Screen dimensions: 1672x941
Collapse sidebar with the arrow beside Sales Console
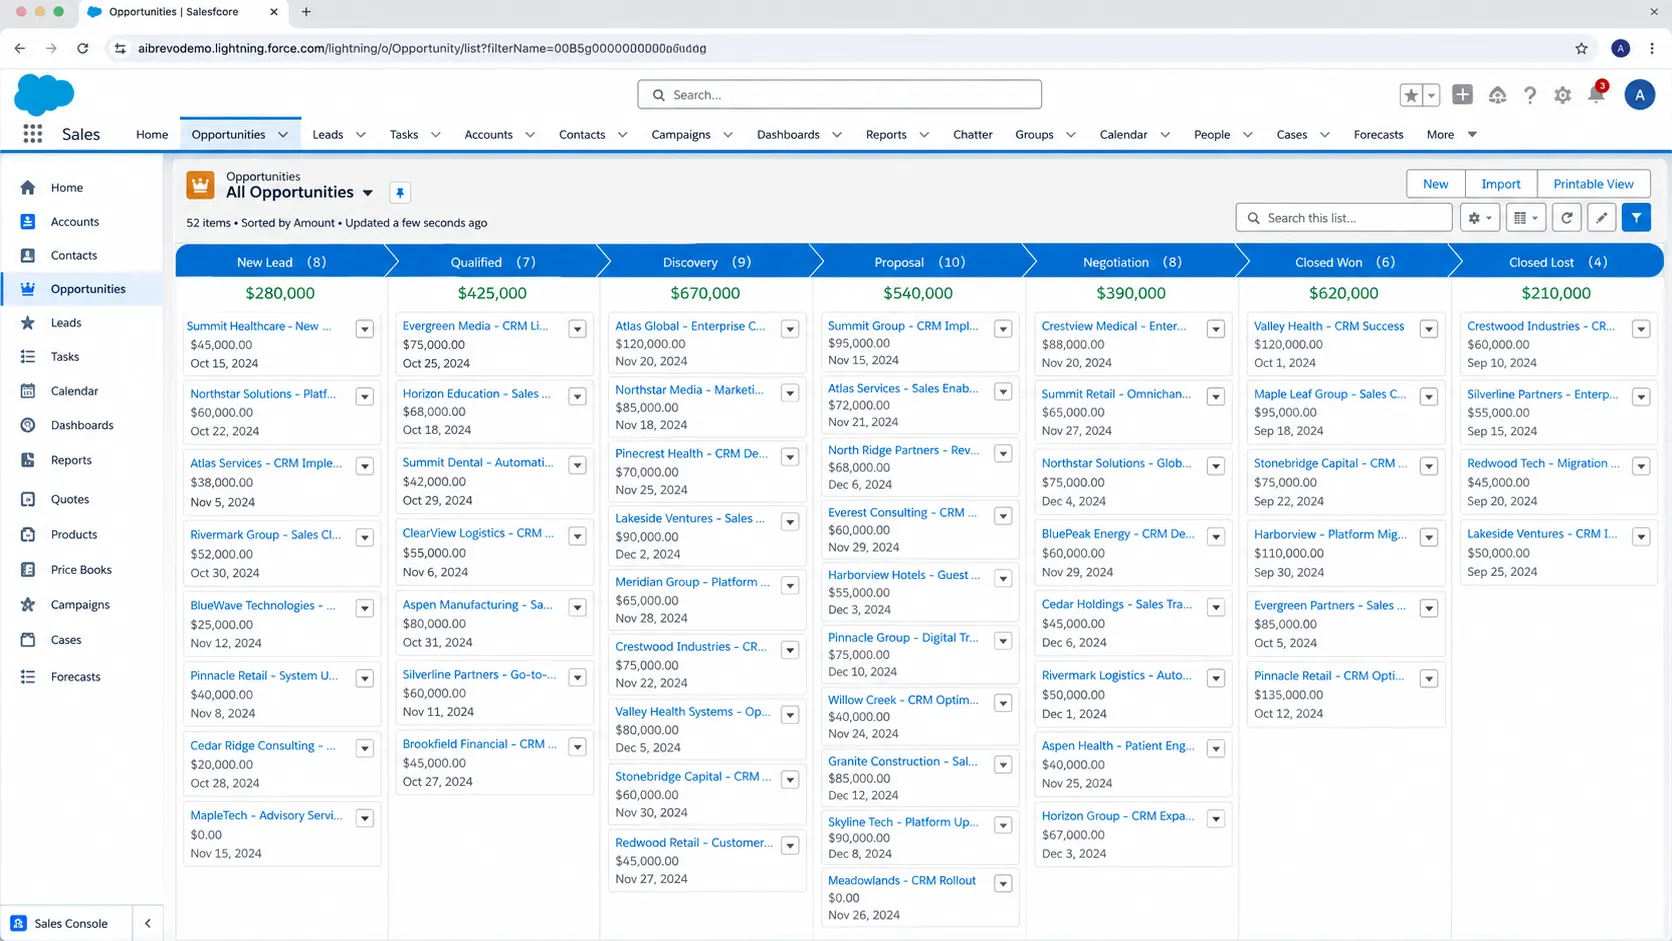pyautogui.click(x=148, y=923)
